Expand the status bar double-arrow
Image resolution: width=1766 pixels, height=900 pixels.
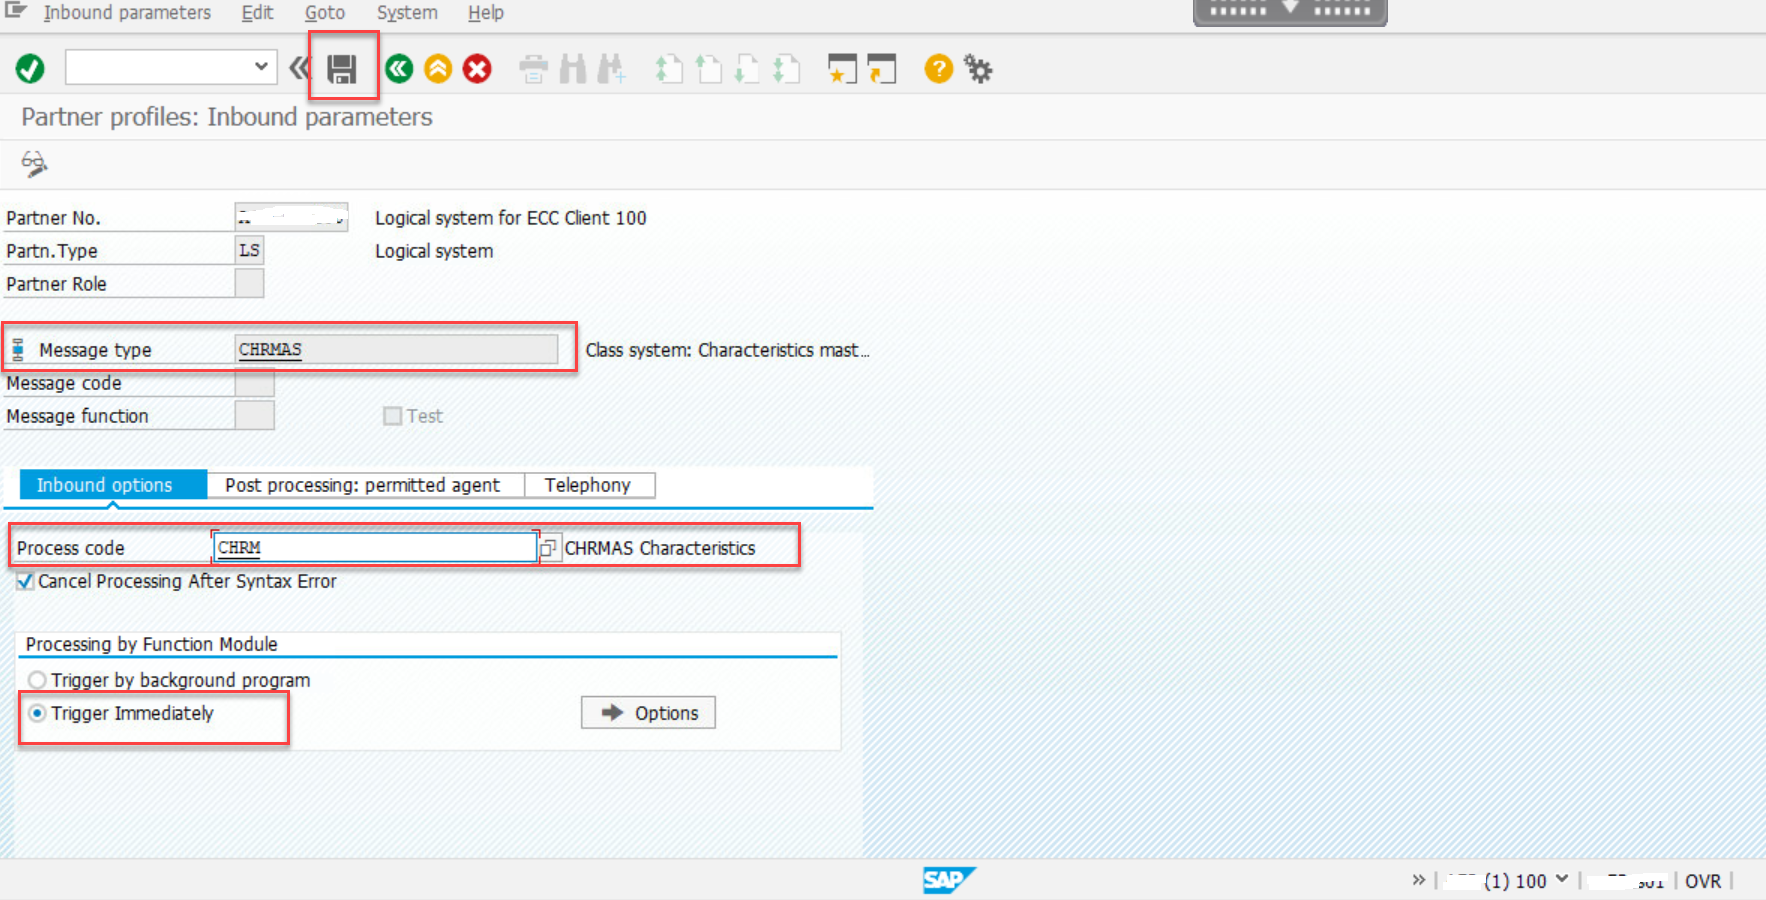tap(1418, 880)
